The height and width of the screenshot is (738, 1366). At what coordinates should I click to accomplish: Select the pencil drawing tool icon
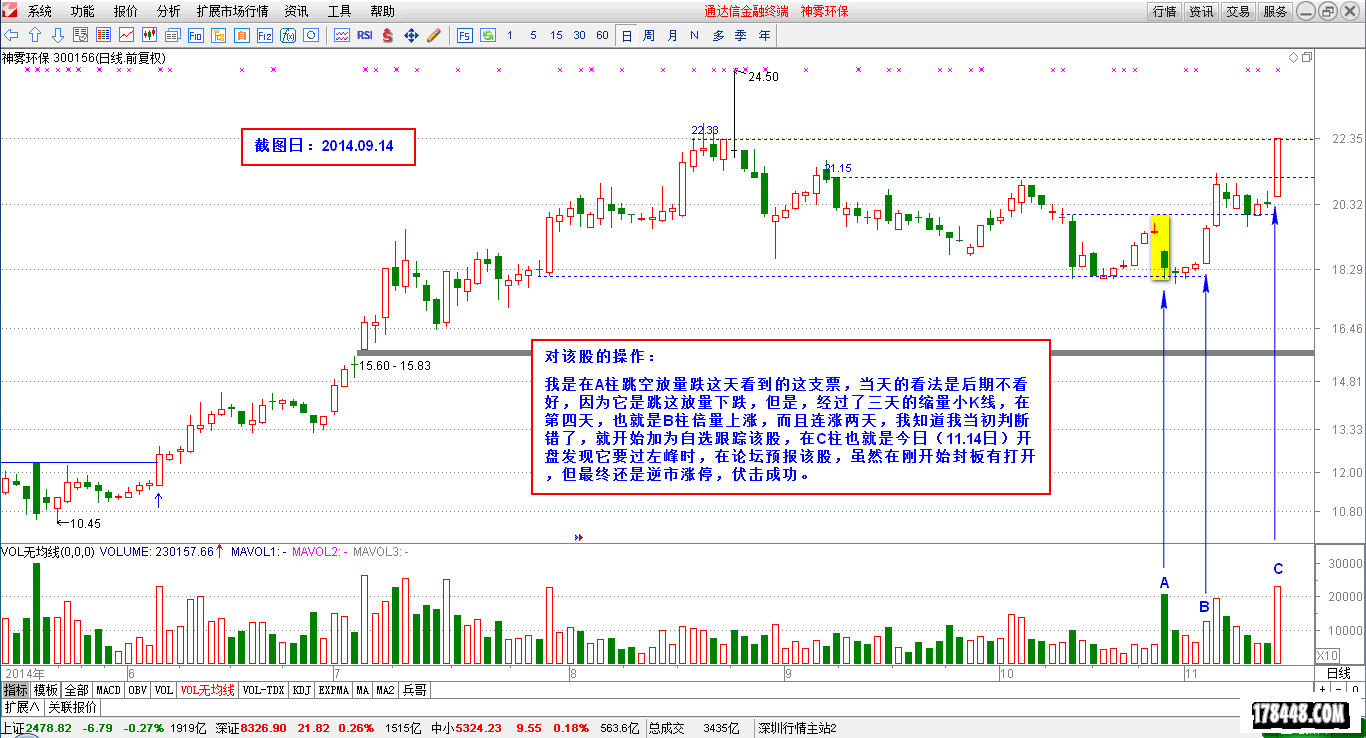[434, 35]
